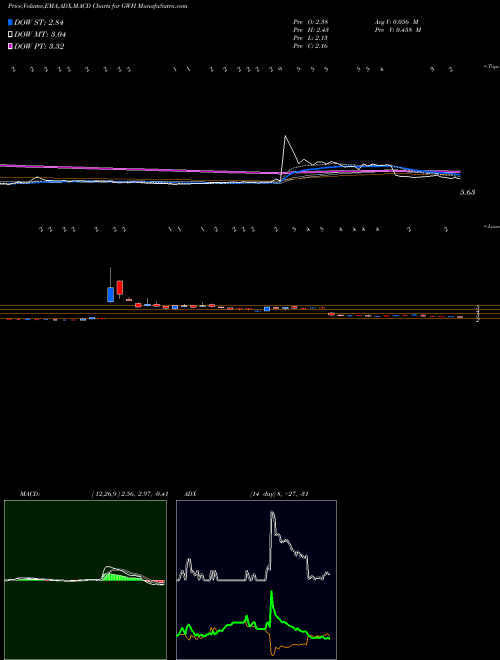The height and width of the screenshot is (660, 500).
Task: Click the 'DOW MT: 3.04' label
Action: [40, 35]
